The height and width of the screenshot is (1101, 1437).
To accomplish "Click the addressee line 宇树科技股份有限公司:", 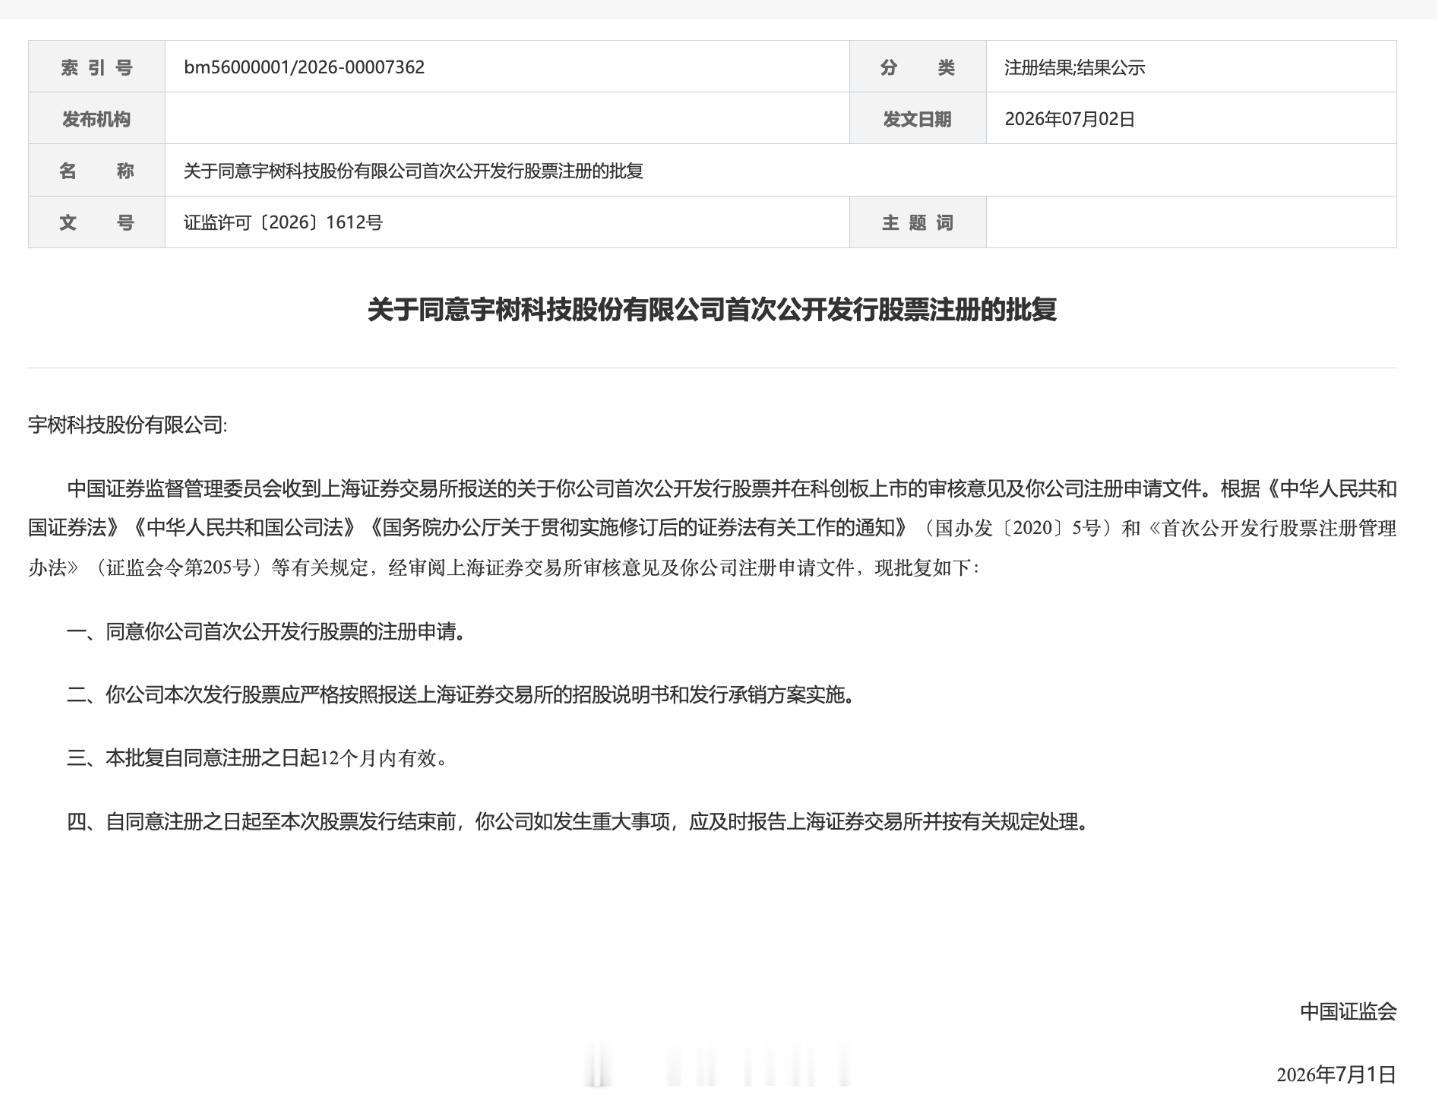I will pyautogui.click(x=128, y=425).
